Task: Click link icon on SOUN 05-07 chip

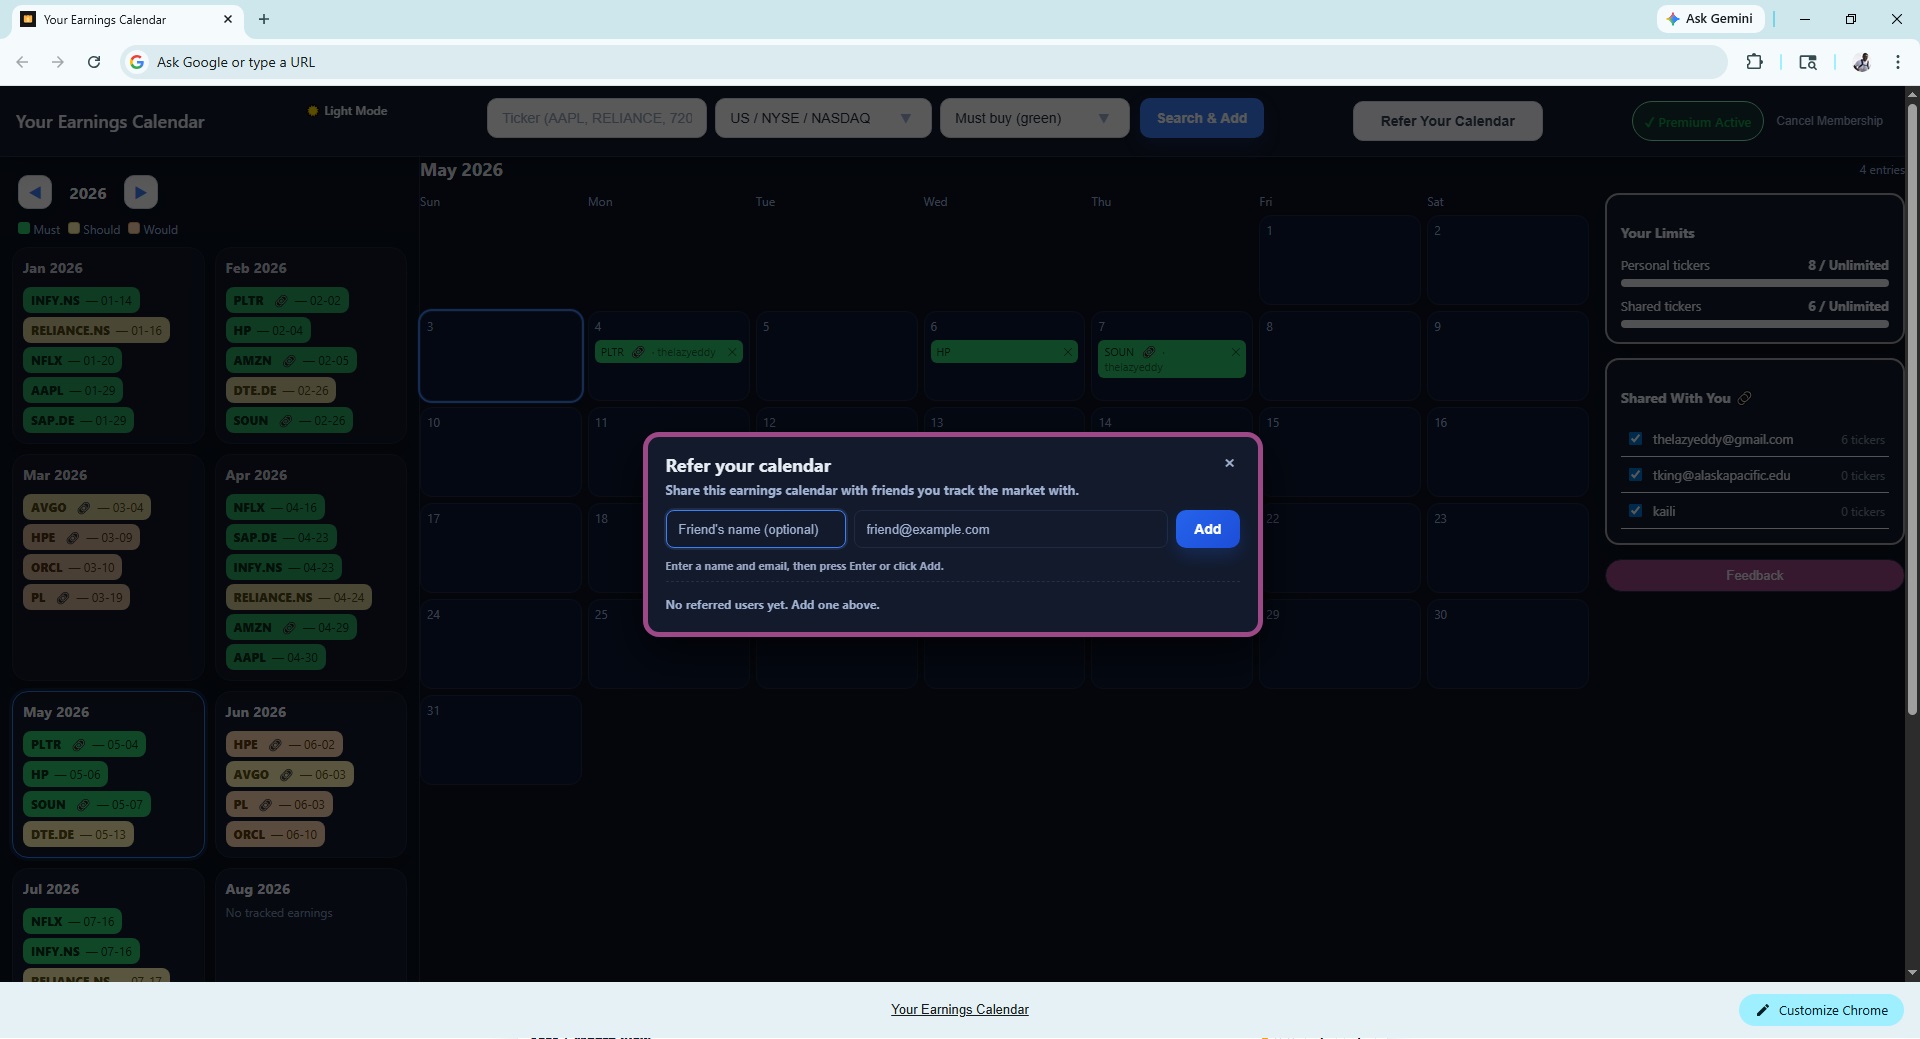Action: coord(84,804)
